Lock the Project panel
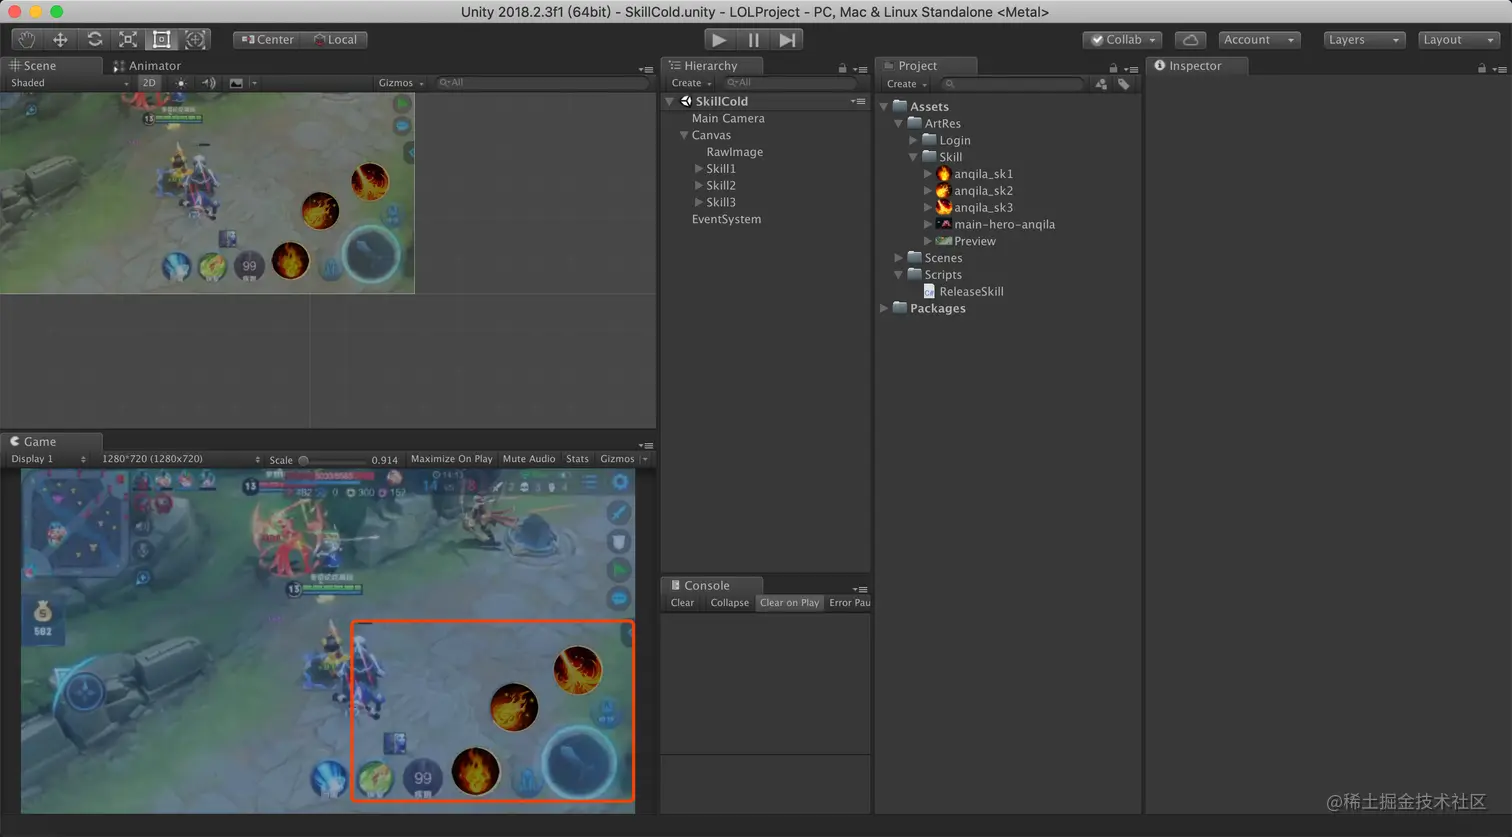The image size is (1512, 837). tap(1113, 69)
